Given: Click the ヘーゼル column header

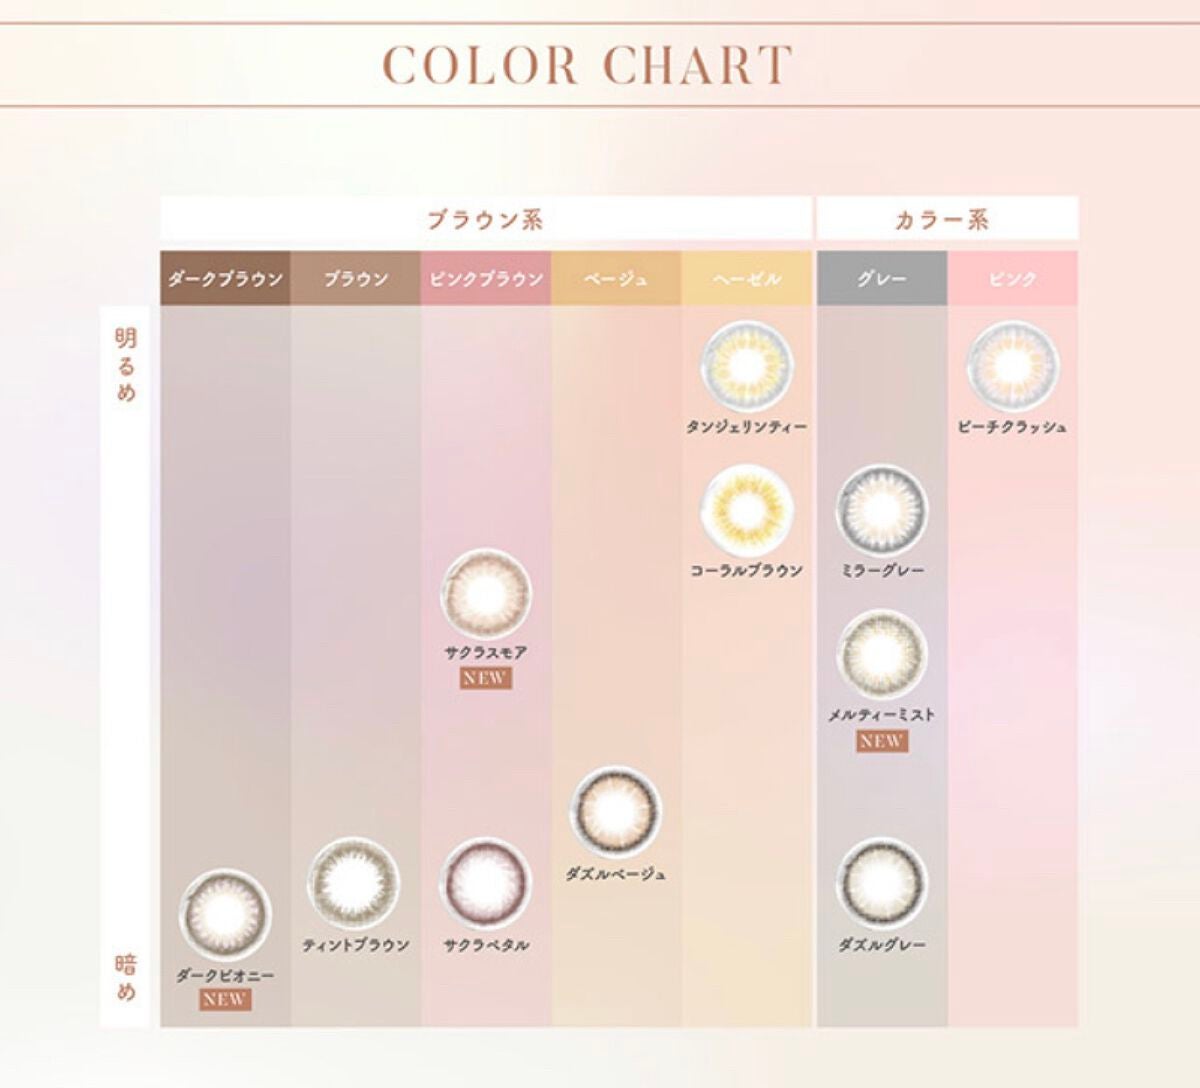Looking at the screenshot, I should click(x=746, y=279).
